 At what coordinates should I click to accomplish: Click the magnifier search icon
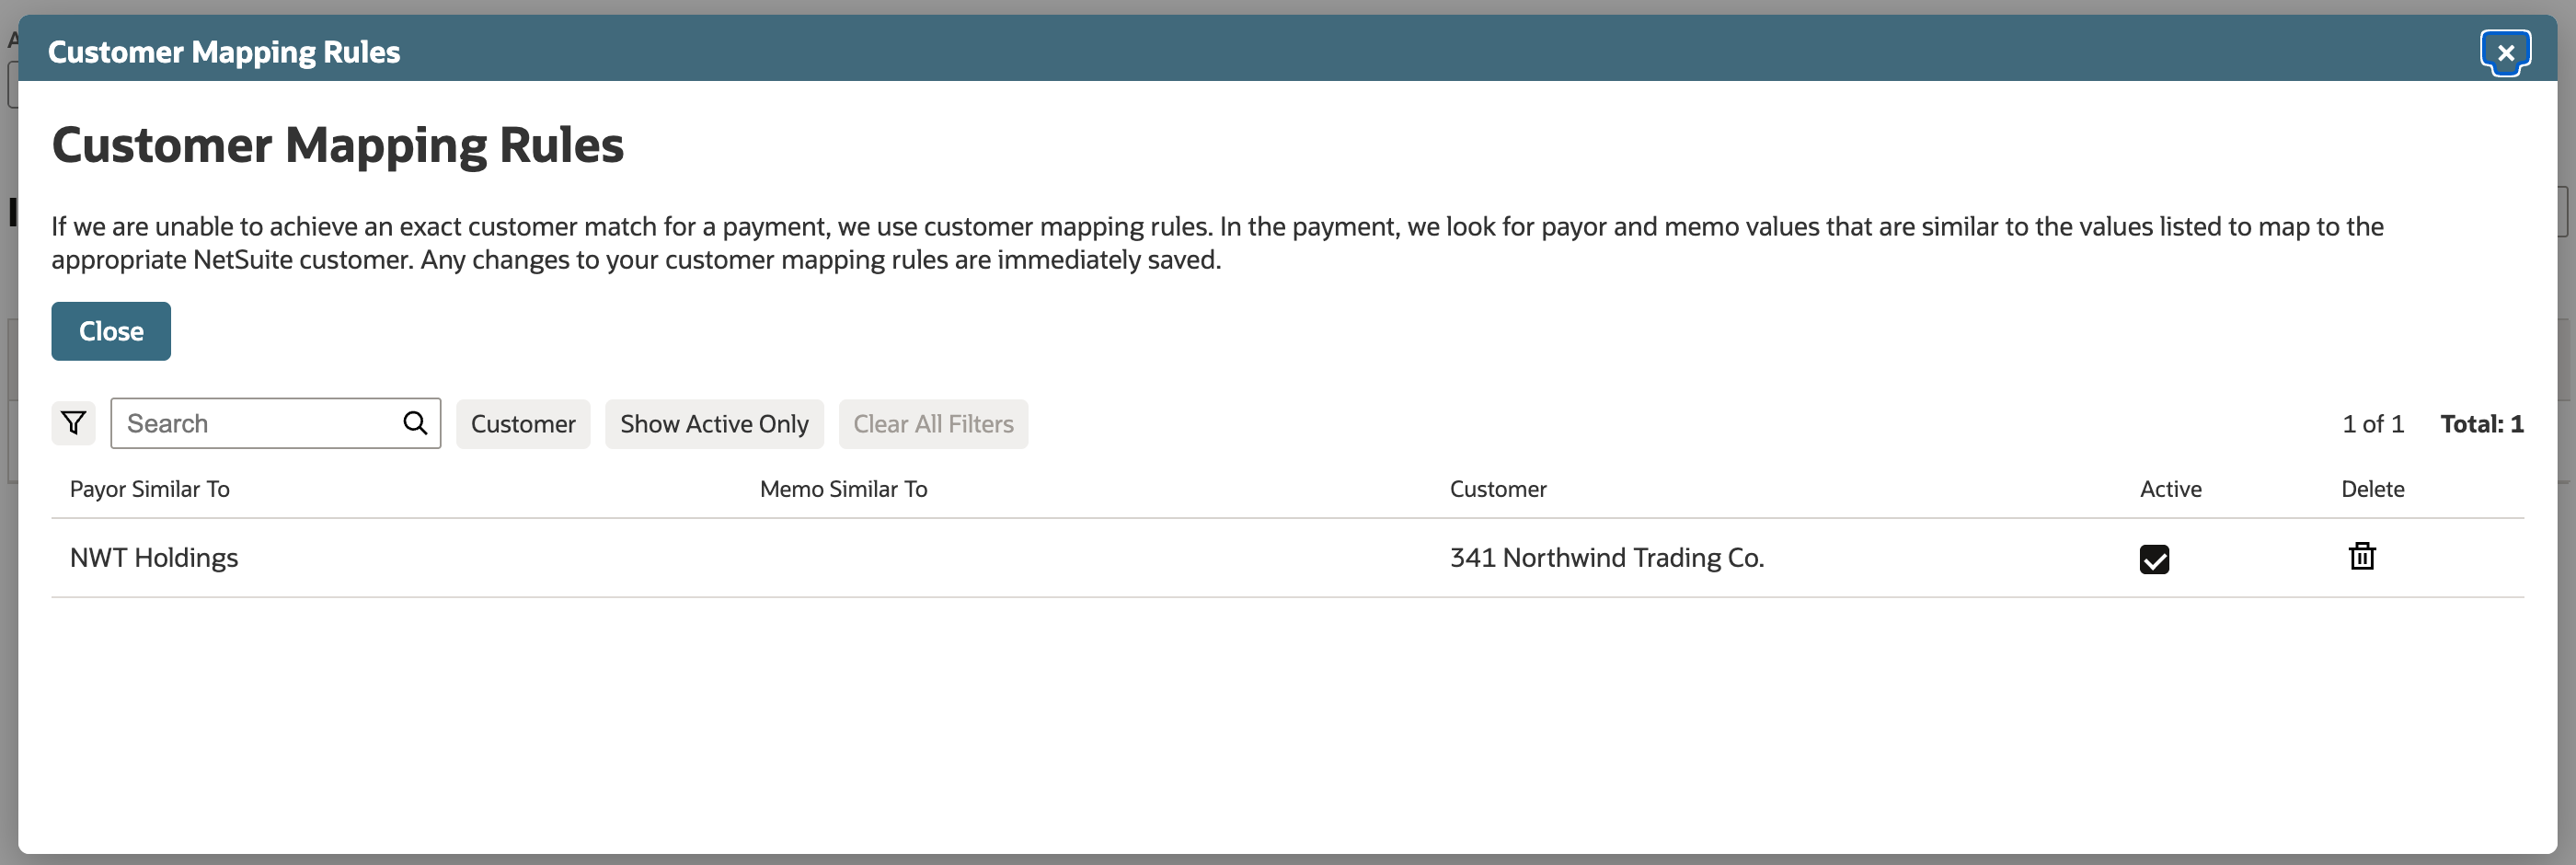[x=415, y=423]
